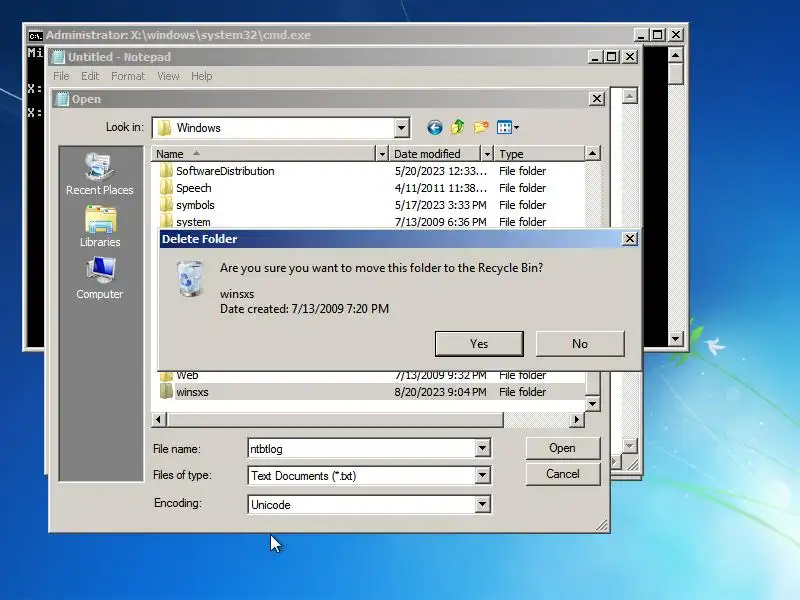Open Notepad View menu
This screenshot has width=800, height=600.
[168, 76]
